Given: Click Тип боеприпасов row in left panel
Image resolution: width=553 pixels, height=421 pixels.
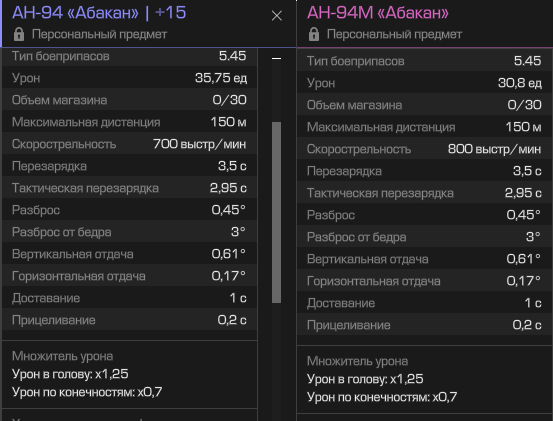Looking at the screenshot, I should click(129, 56).
